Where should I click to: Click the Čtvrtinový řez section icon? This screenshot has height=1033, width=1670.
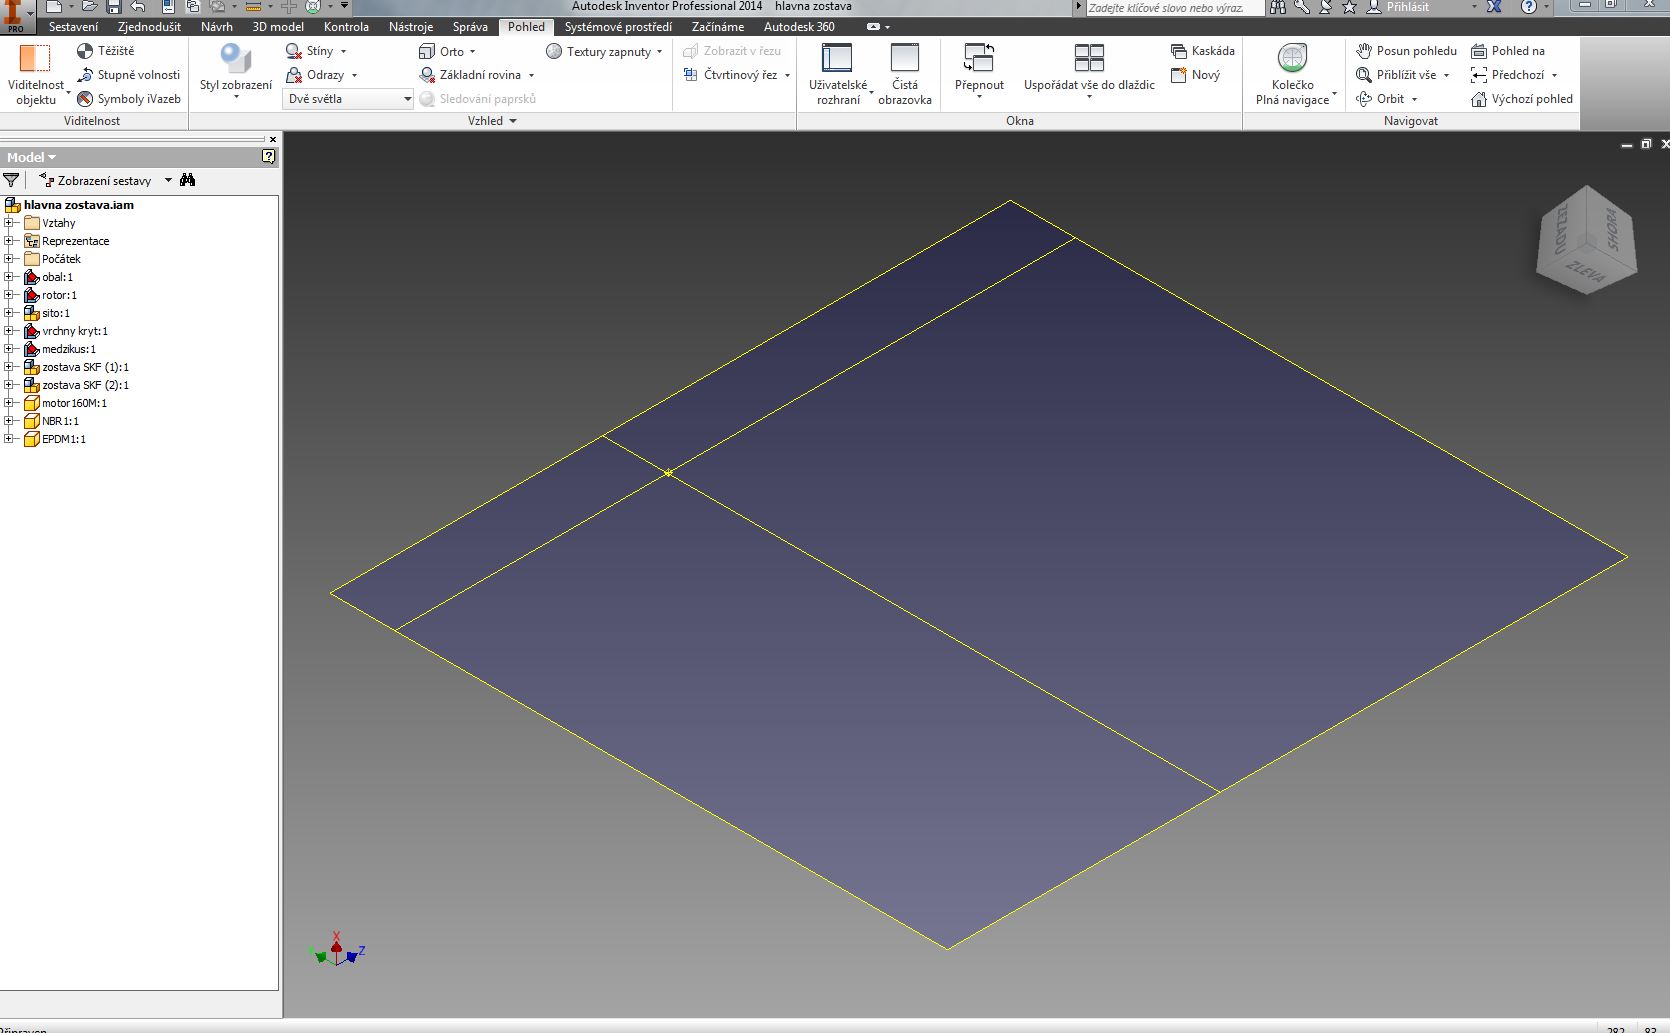point(690,75)
